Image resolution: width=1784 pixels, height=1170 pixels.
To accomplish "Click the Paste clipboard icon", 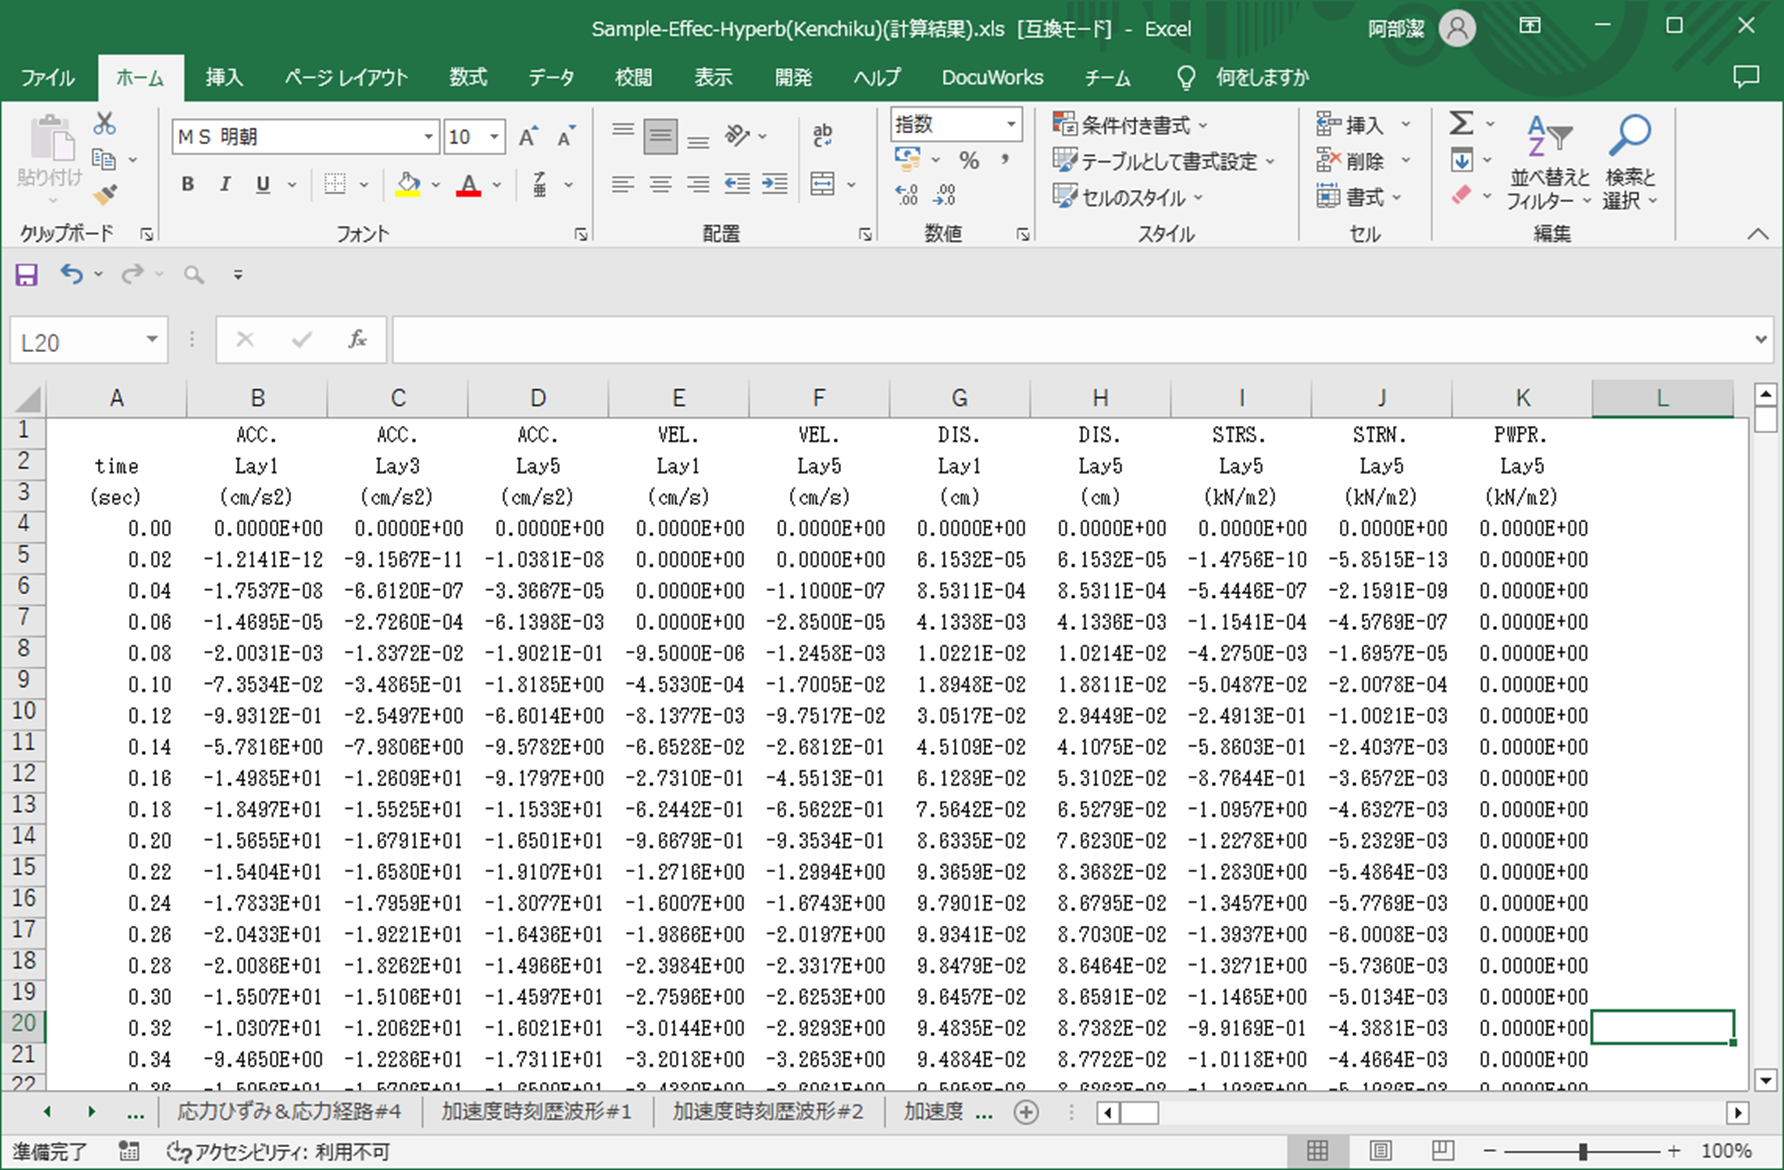I will pos(51,139).
